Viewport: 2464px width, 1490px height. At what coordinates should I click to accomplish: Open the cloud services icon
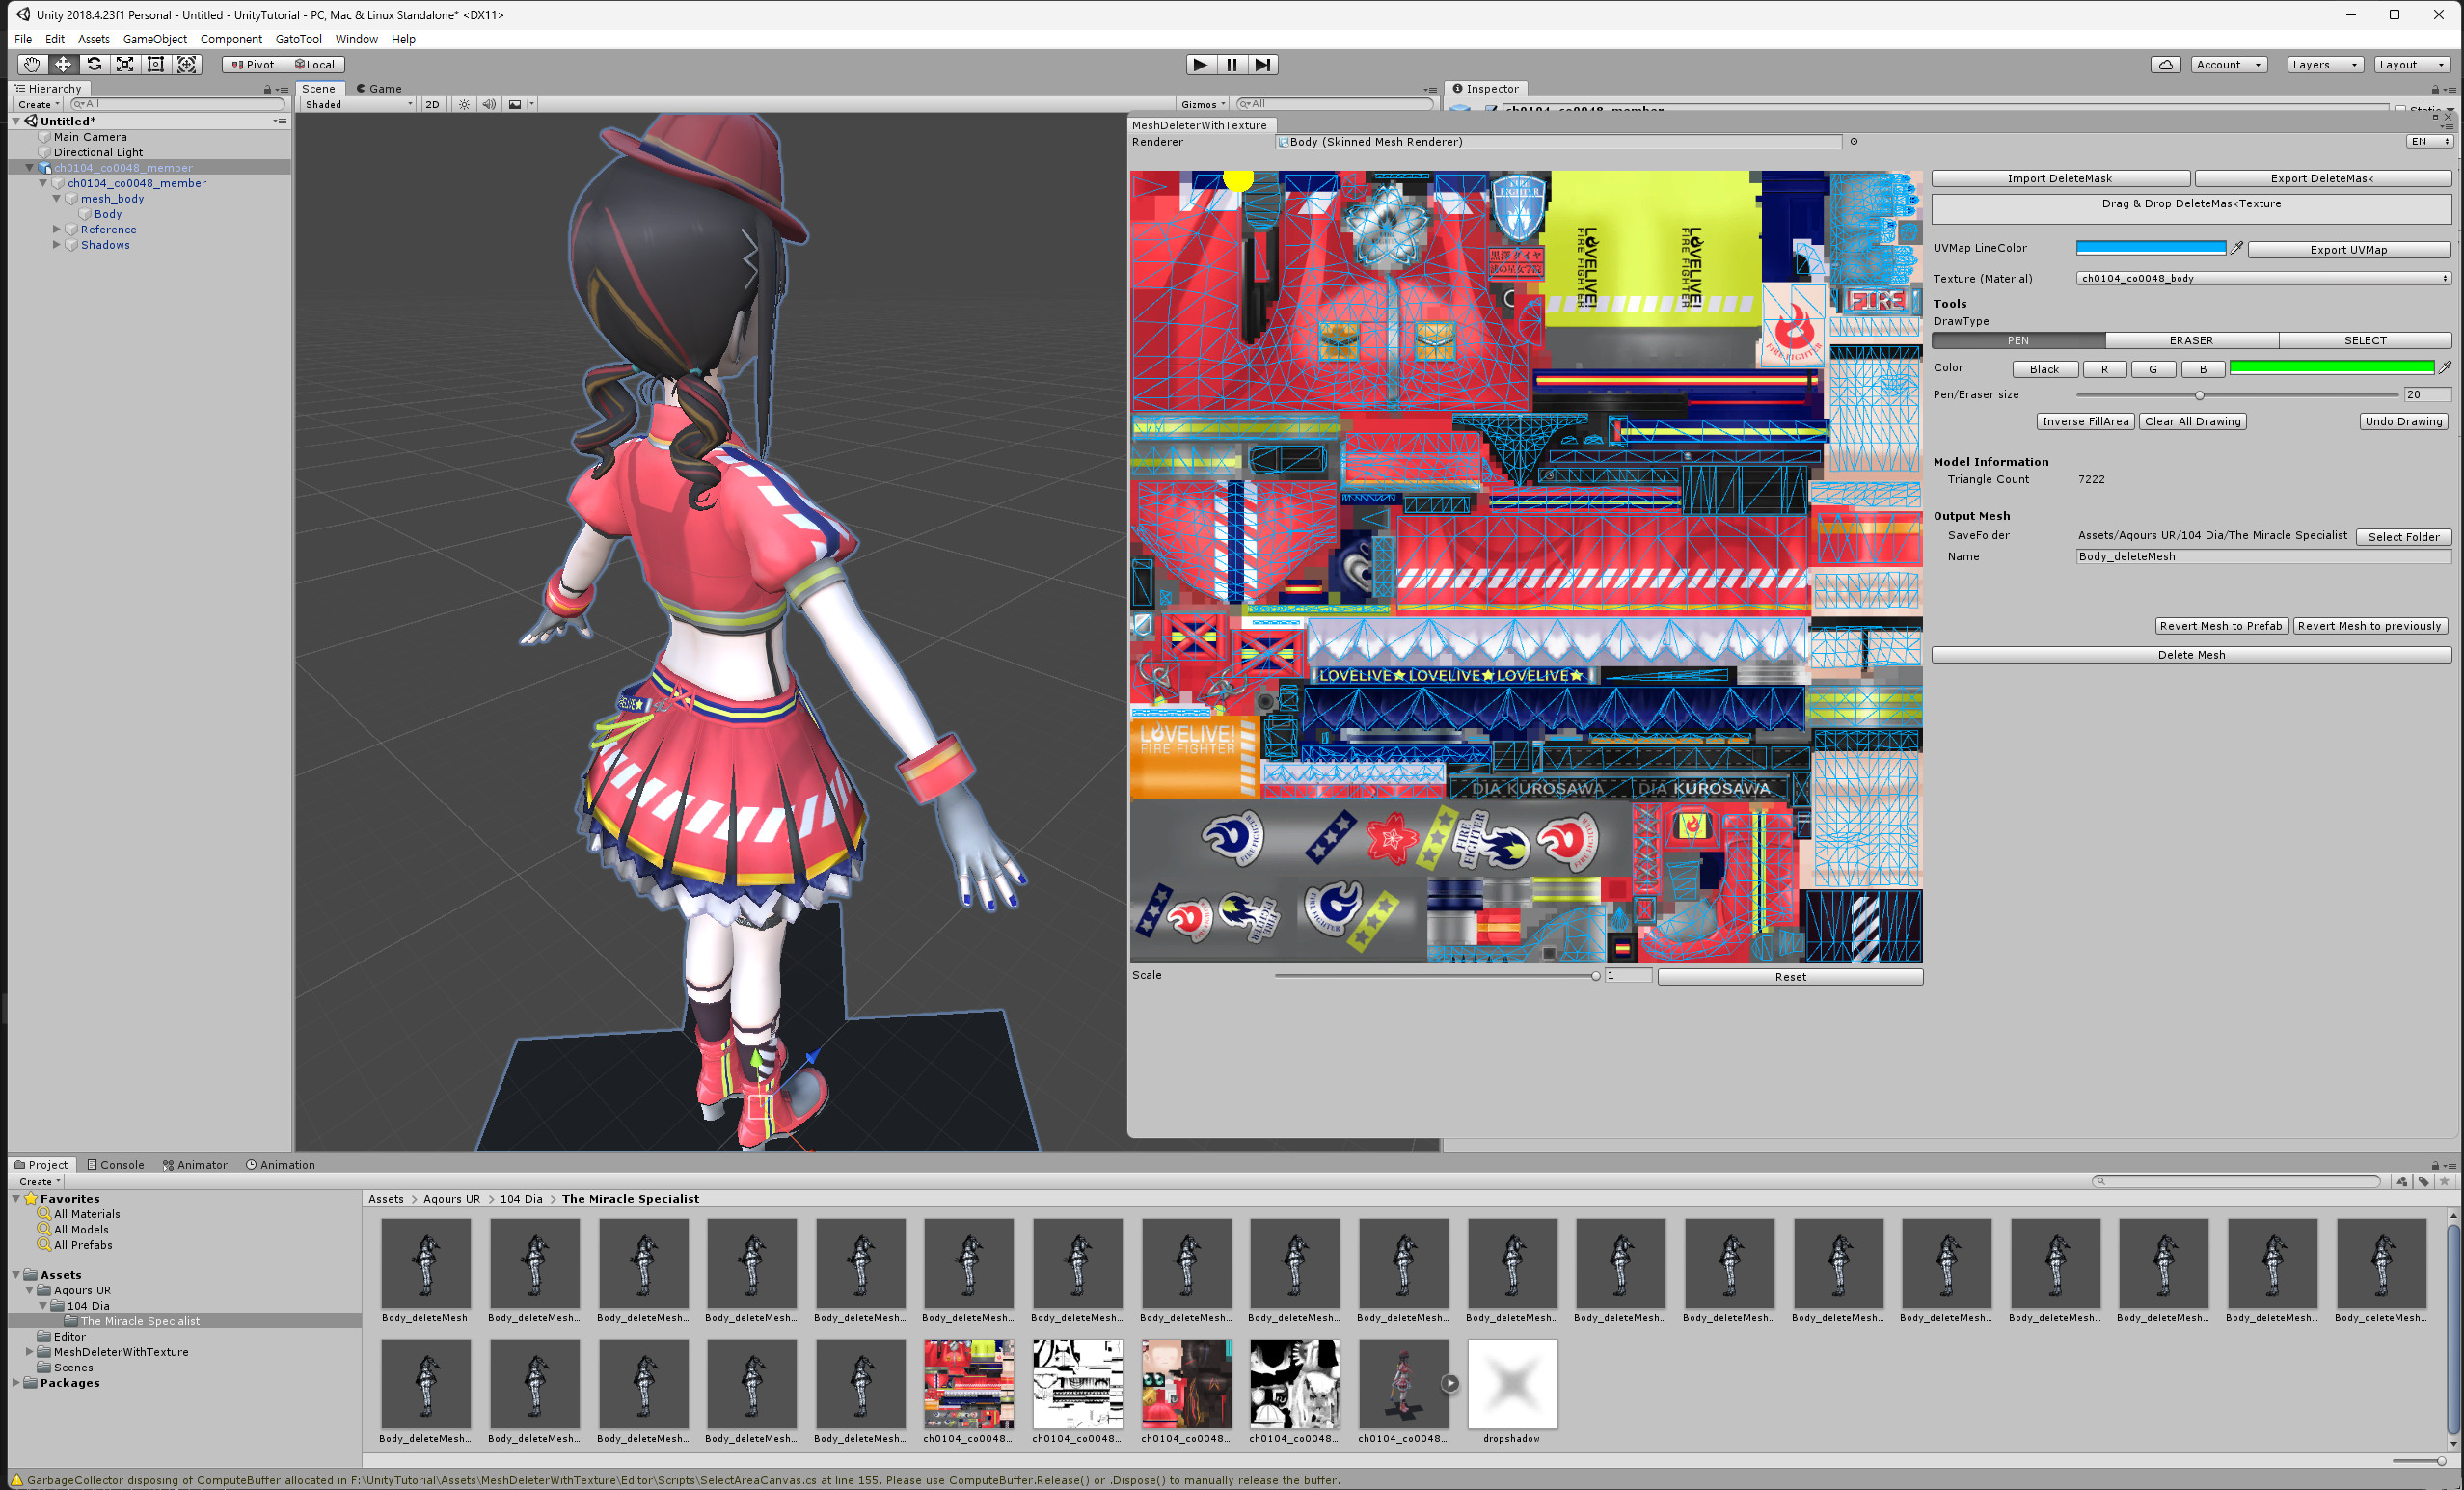(x=2165, y=64)
